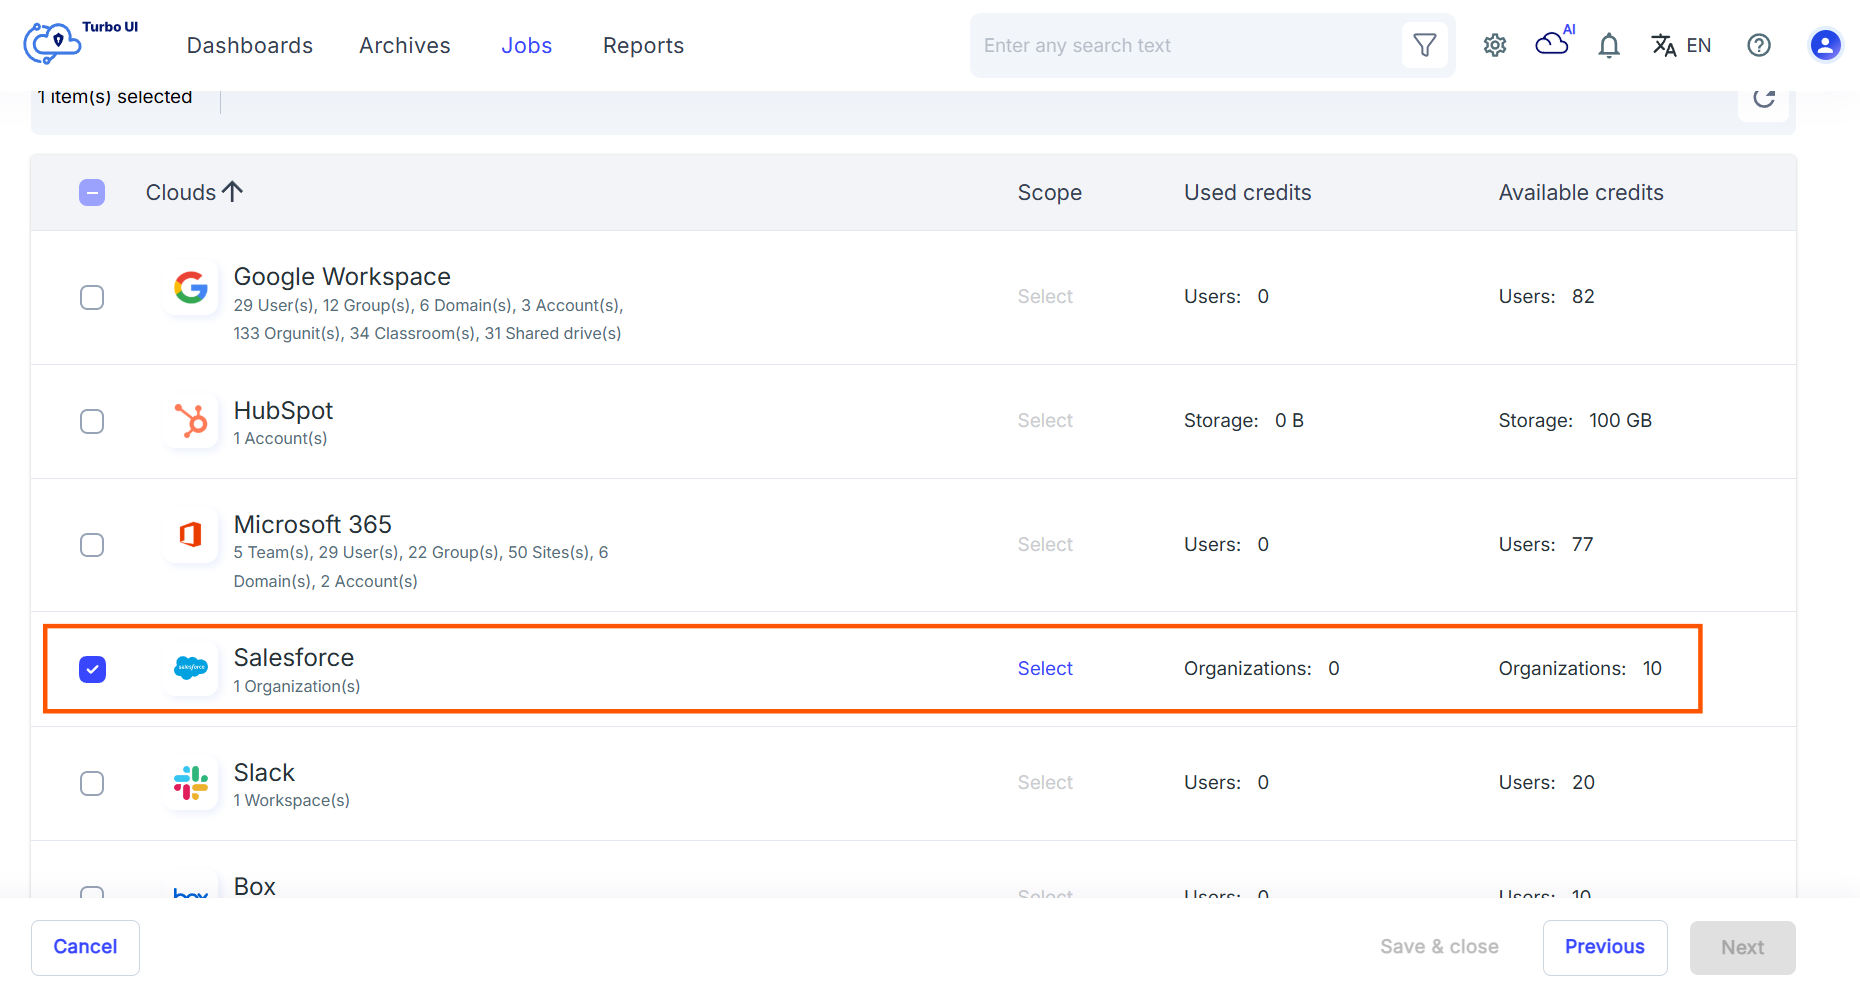
Task: Click the Next button
Action: [x=1743, y=947]
